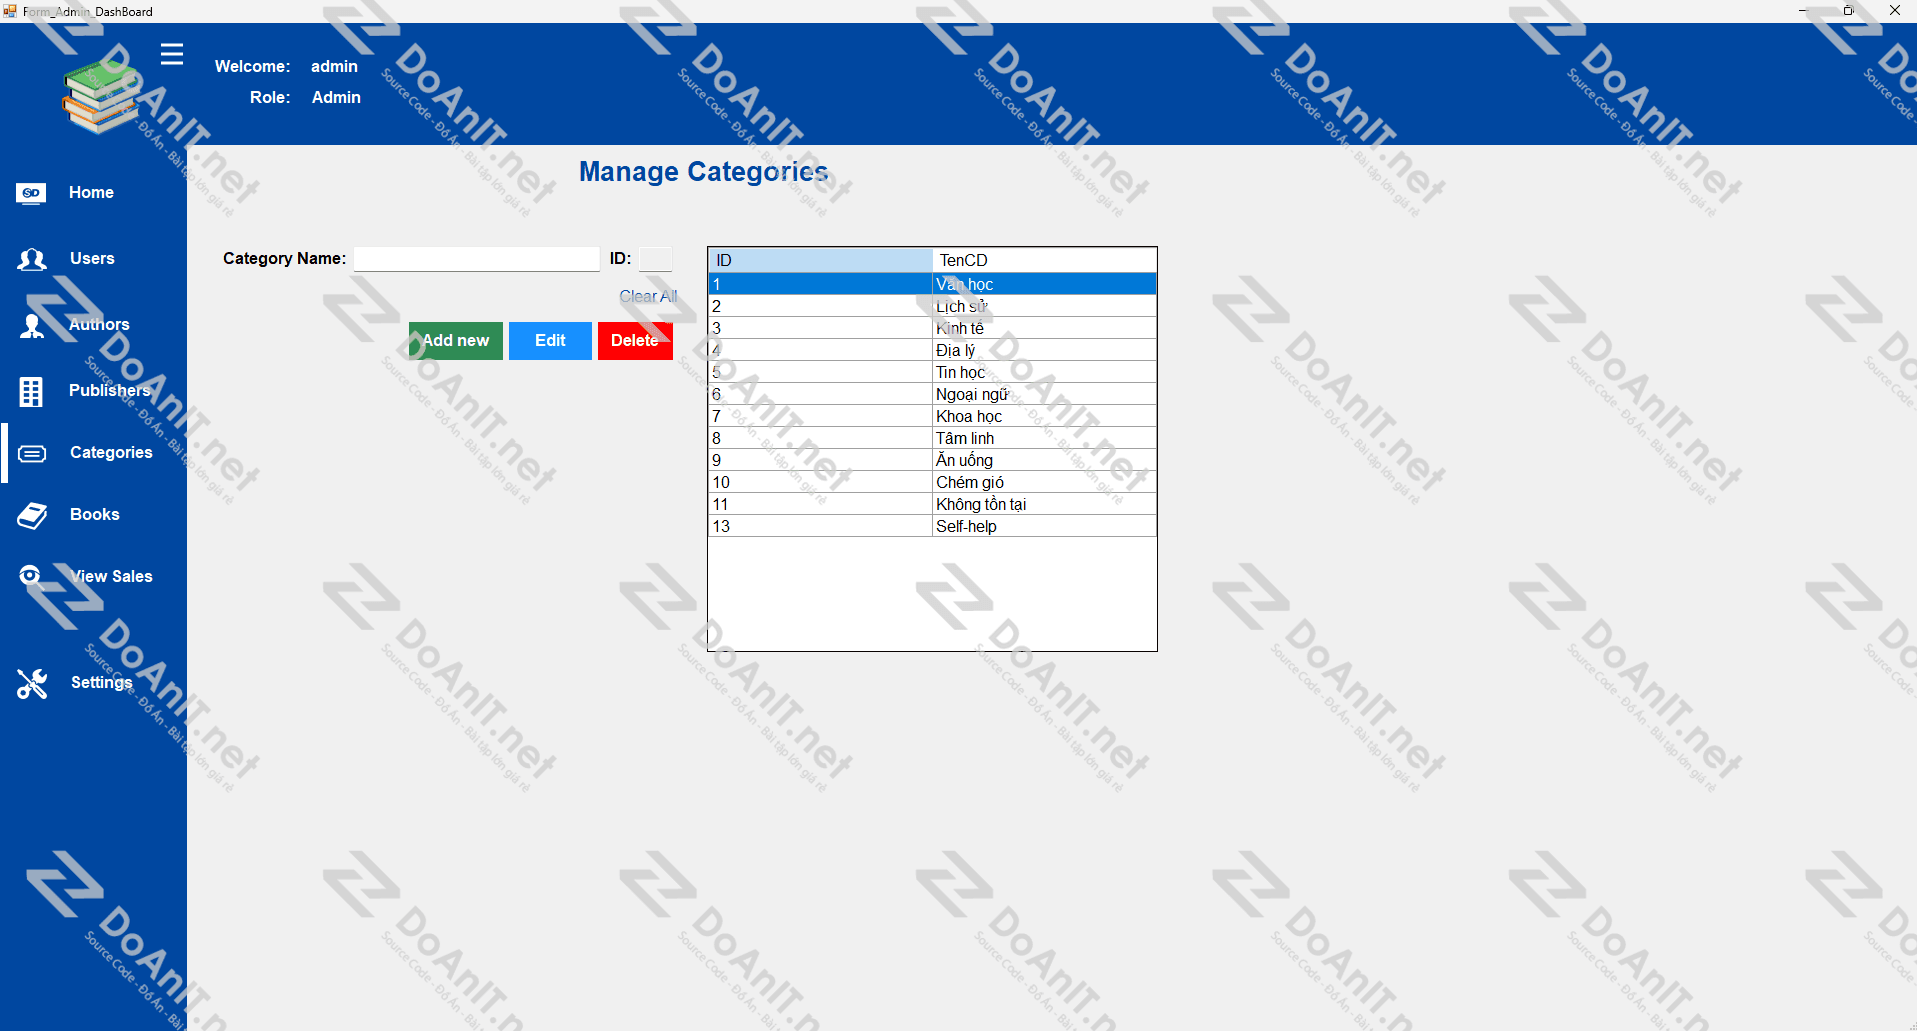Viewport: 1917px width, 1031px height.
Task: Click the Users sidebar icon
Action: (32, 260)
